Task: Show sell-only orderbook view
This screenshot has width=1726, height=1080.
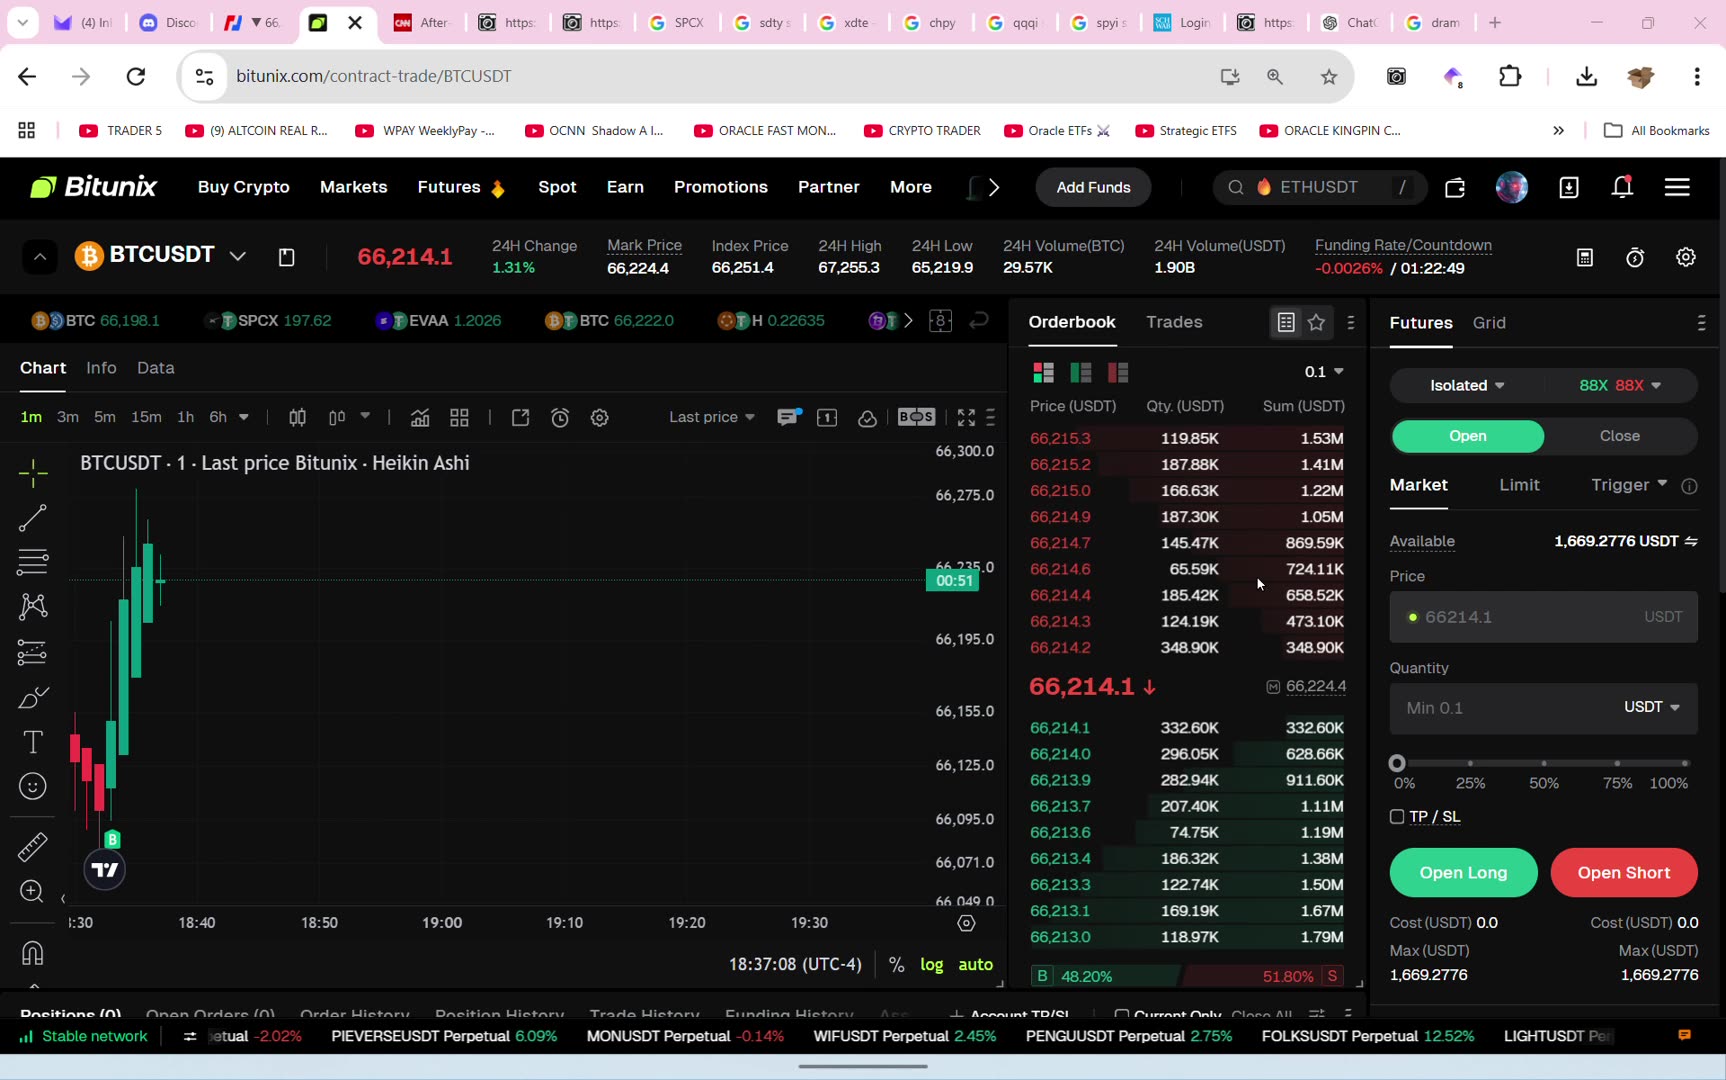Action: pyautogui.click(x=1118, y=373)
